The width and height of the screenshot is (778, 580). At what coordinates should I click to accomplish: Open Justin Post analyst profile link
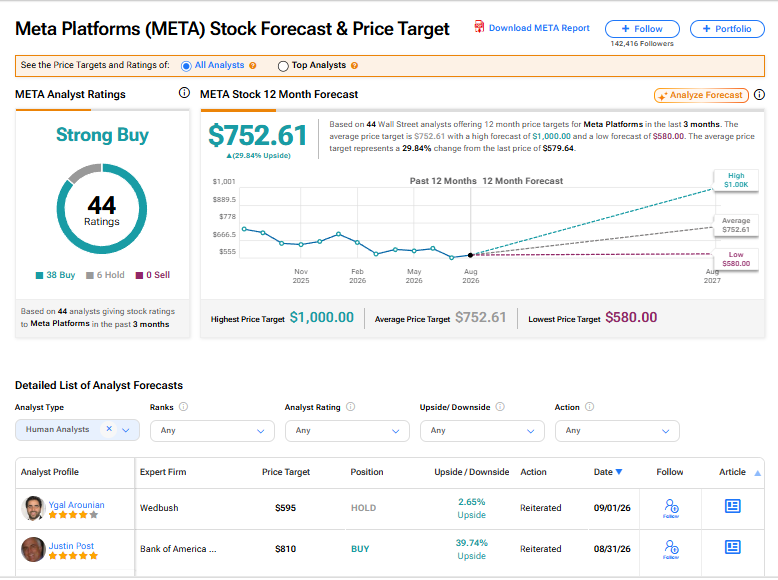[71, 545]
